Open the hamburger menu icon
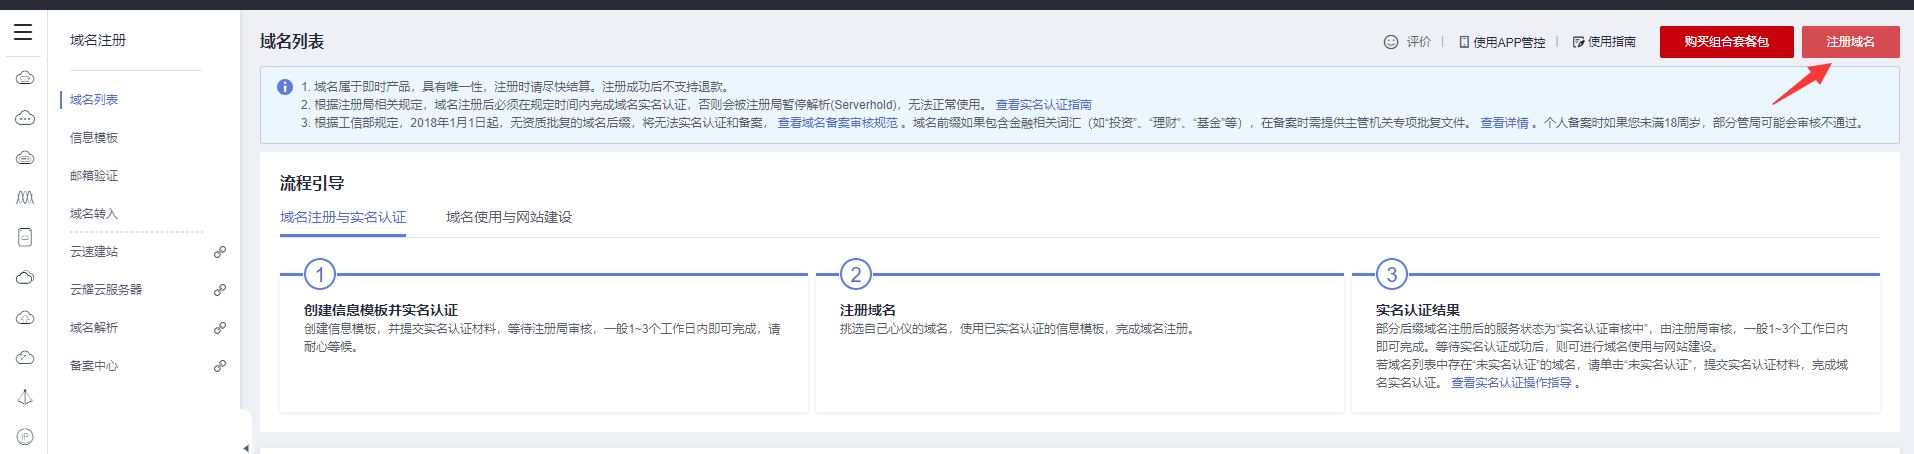This screenshot has height=454, width=1914. pos(23,32)
